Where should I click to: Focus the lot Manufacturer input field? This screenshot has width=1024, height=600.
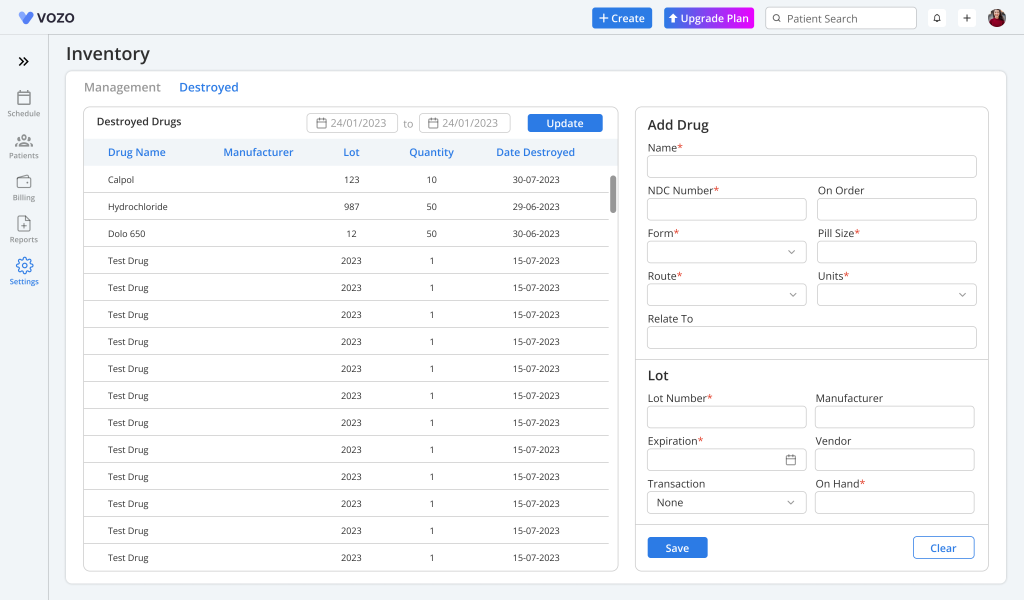pos(895,417)
